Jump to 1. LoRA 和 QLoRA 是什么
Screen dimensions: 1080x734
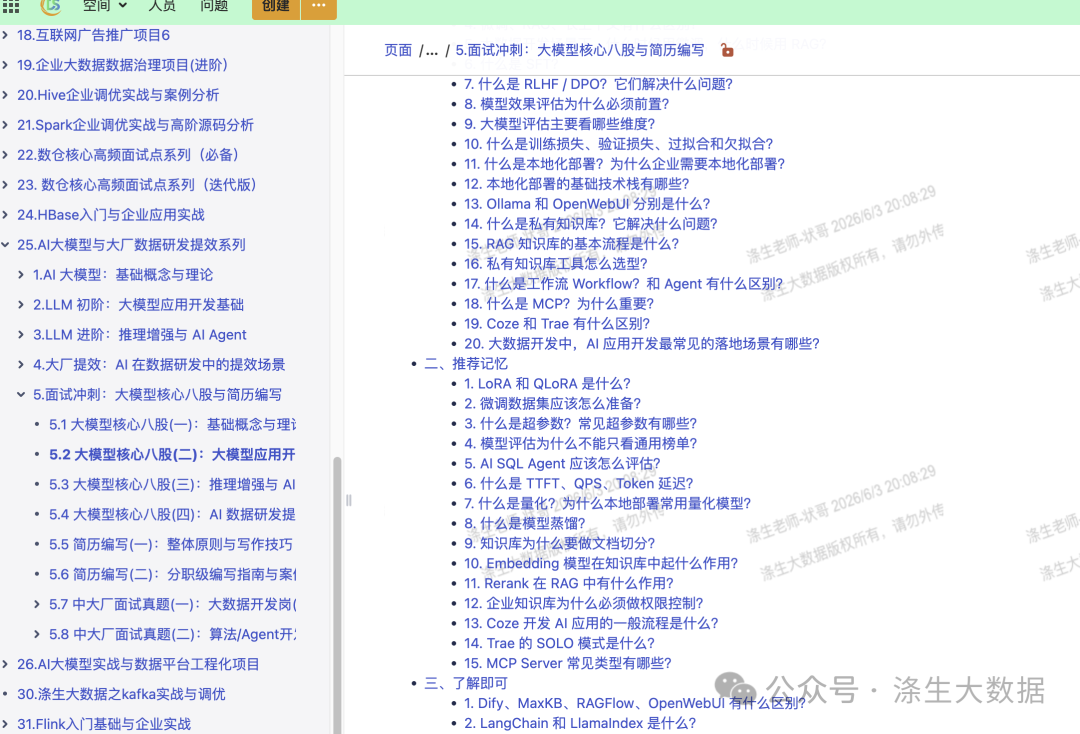click(547, 384)
